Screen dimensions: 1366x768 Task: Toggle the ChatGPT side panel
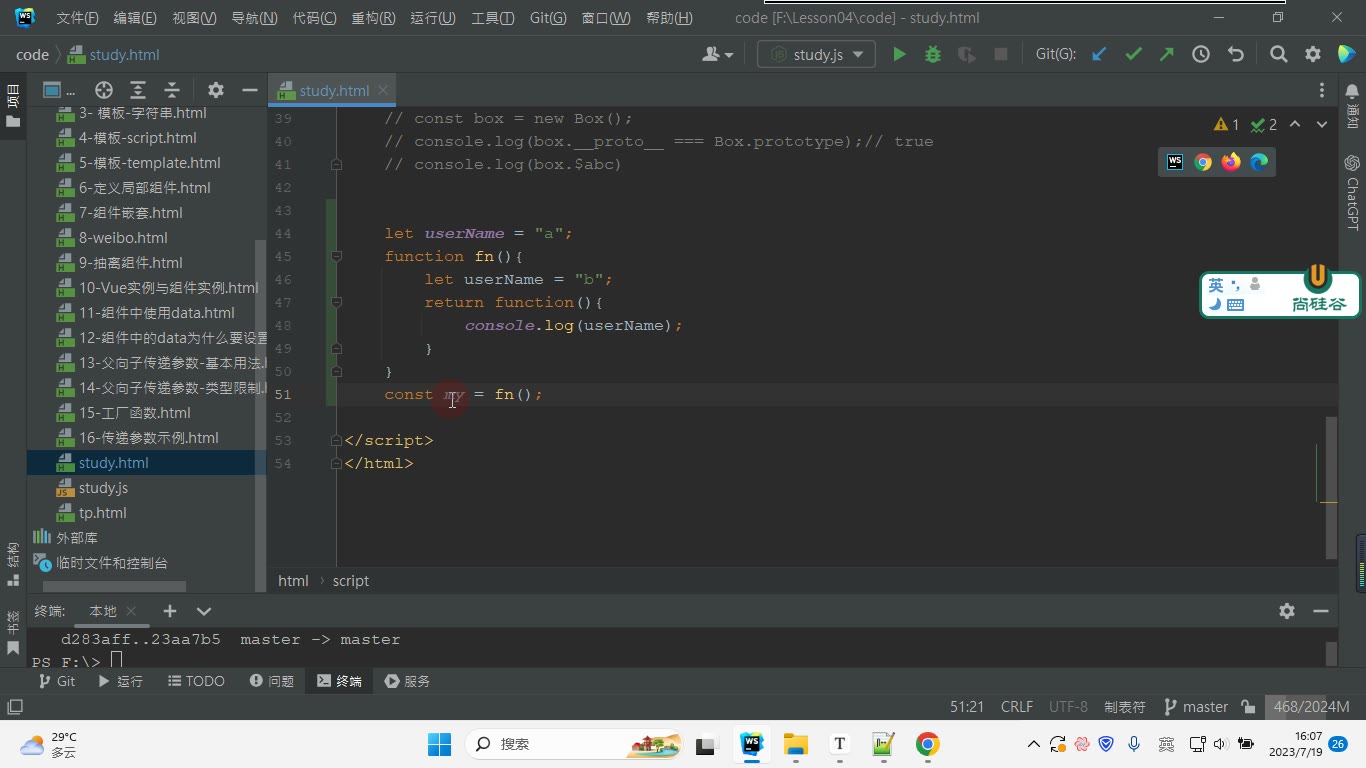coord(1352,192)
